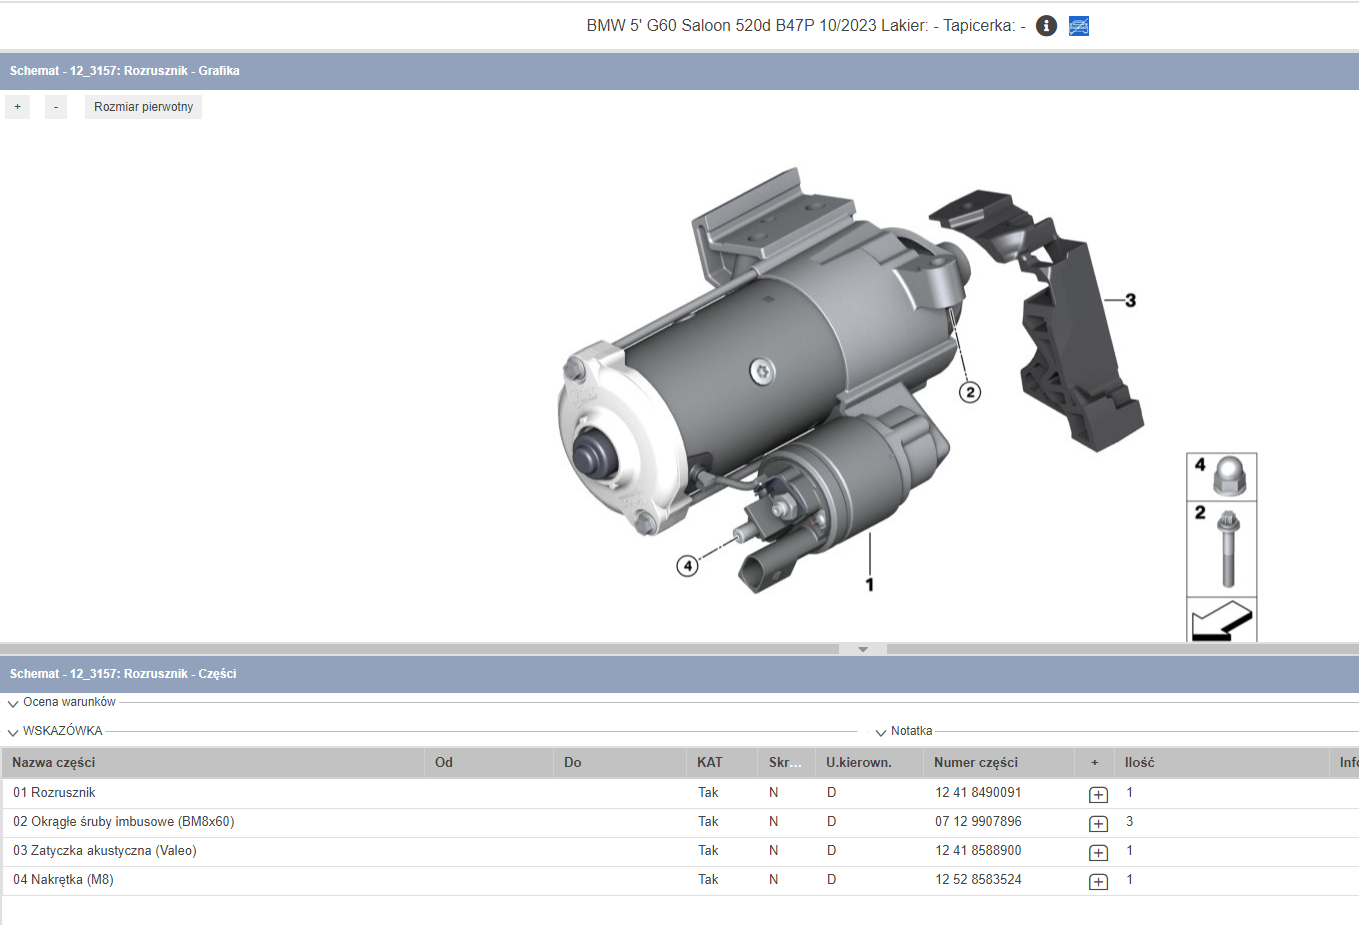Click bolt thumbnail labeled 2
Screen dimensions: 1359x925
1222,549
